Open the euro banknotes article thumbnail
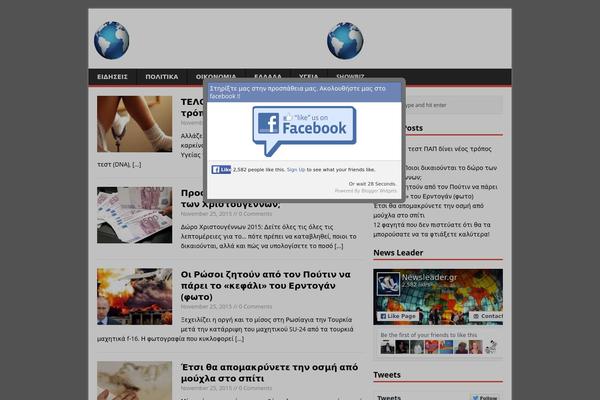Image resolution: width=600 pixels, height=400 pixels. [x=134, y=215]
